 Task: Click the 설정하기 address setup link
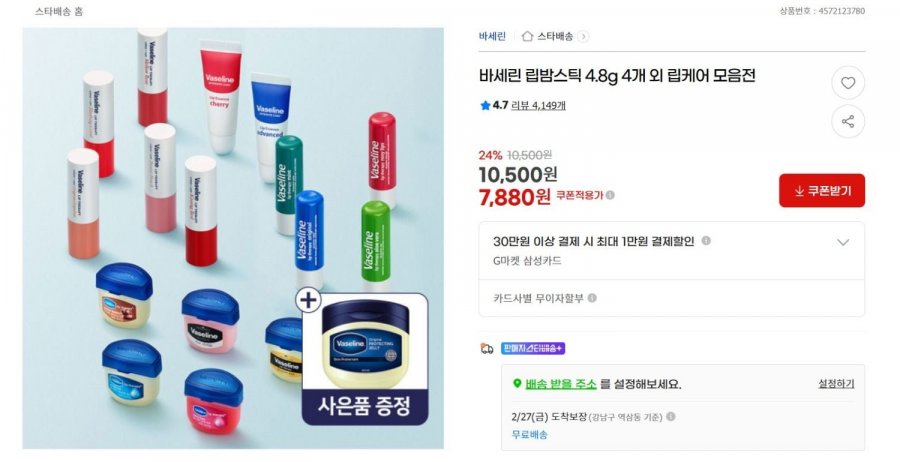836,384
